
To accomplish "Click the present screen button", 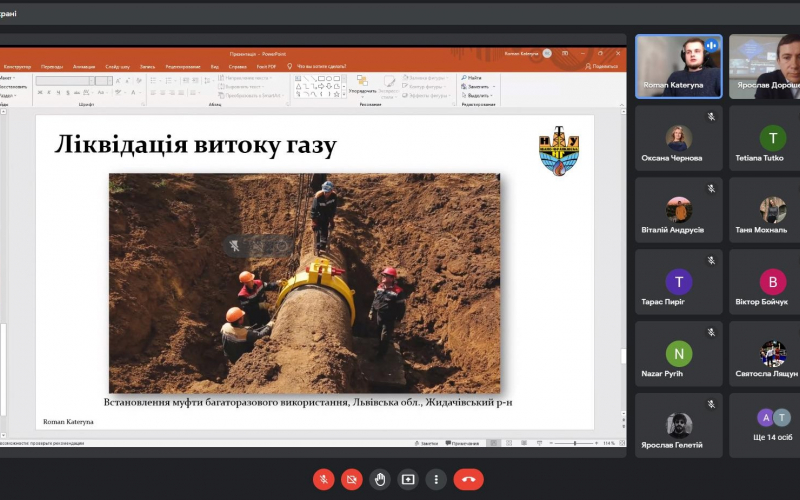I will [408, 479].
